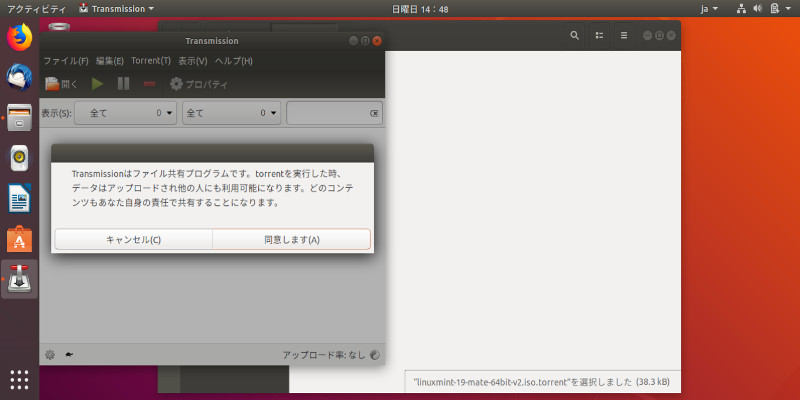The image size is (800, 400).
Task: Click search icon in Files window
Action: click(574, 35)
